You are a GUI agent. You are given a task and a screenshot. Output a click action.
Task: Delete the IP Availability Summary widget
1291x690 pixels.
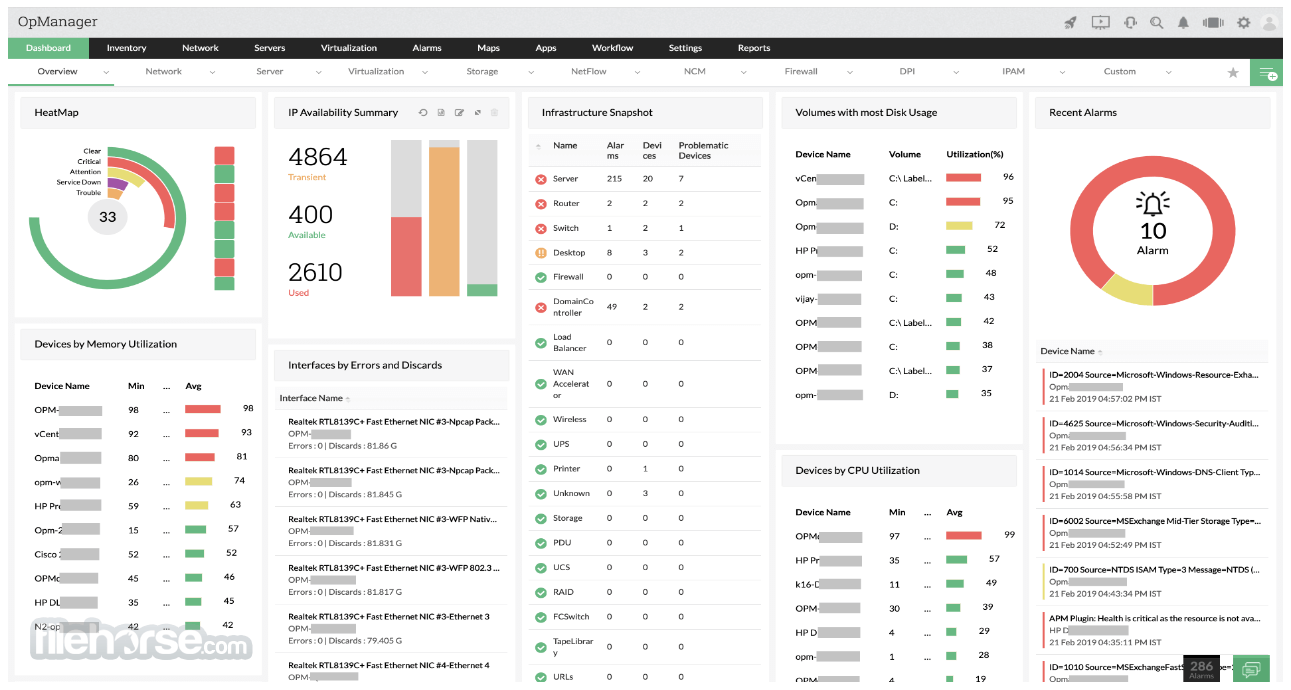coord(494,113)
